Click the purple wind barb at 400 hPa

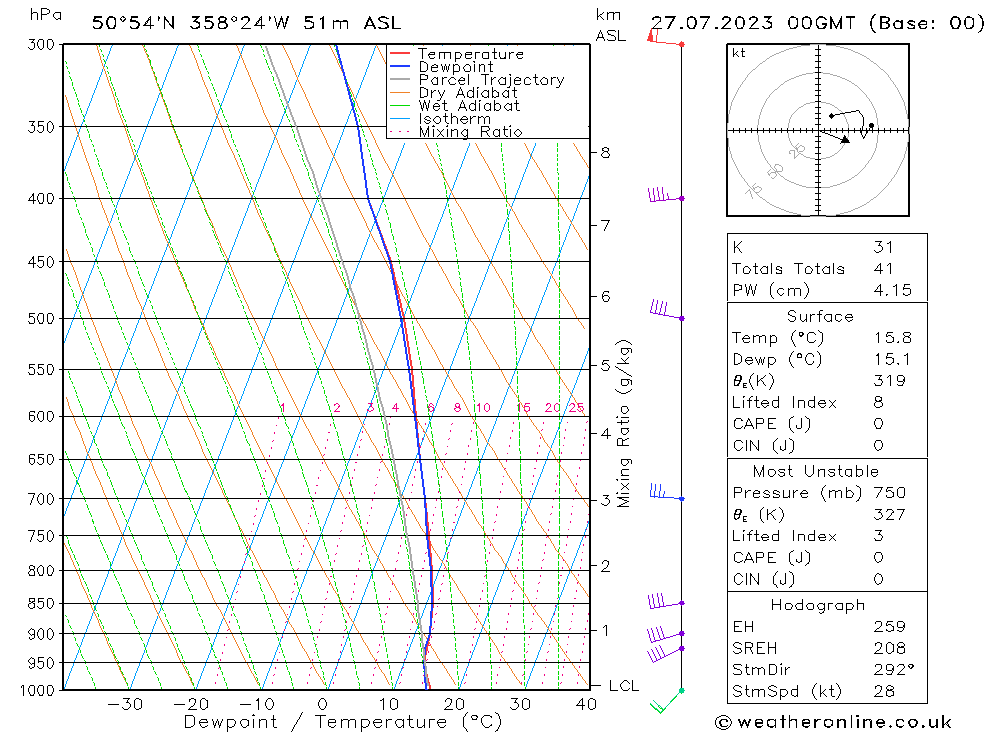point(666,195)
